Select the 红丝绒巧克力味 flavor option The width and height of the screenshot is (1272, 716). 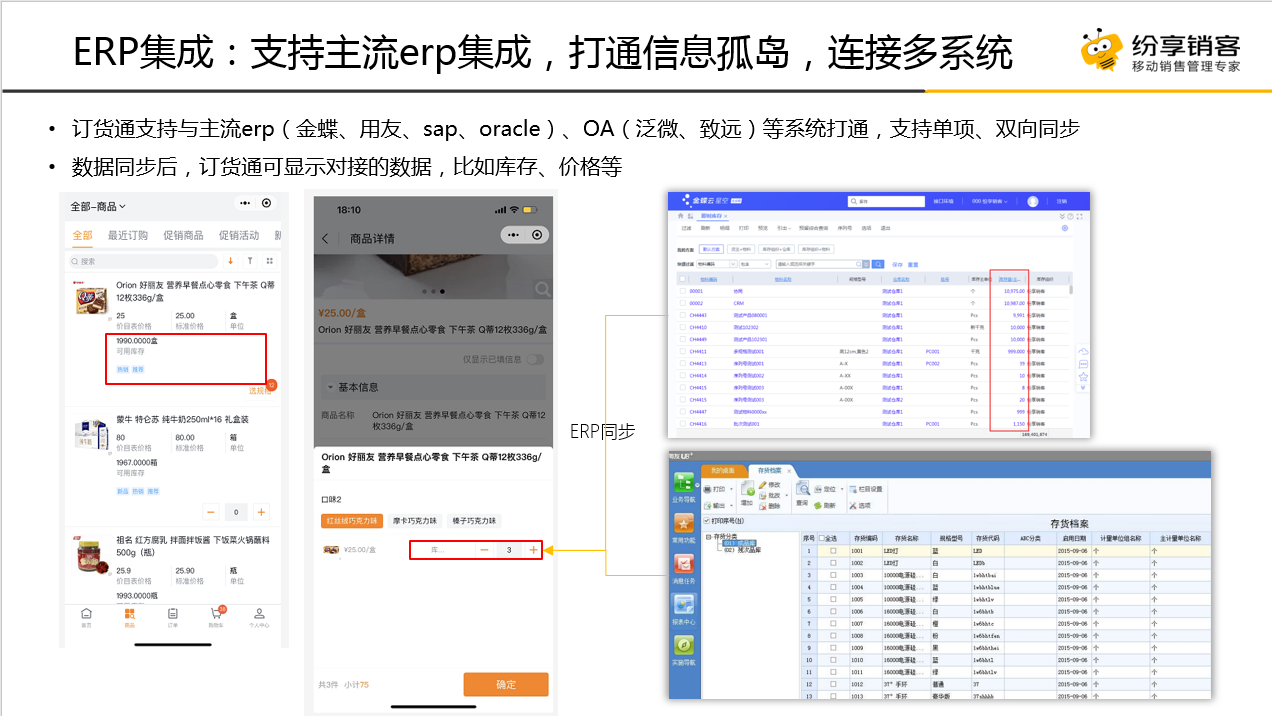[x=351, y=521]
